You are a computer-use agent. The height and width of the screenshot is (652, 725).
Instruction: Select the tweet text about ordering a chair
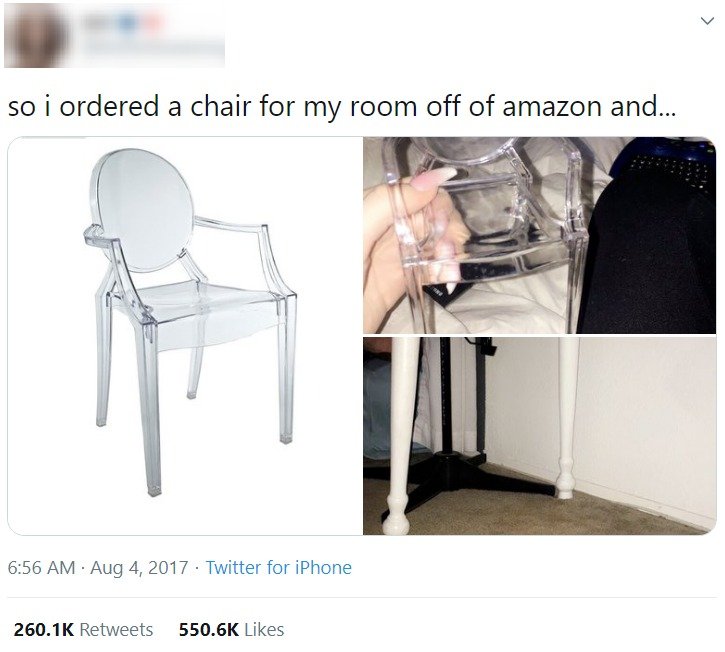click(x=342, y=106)
